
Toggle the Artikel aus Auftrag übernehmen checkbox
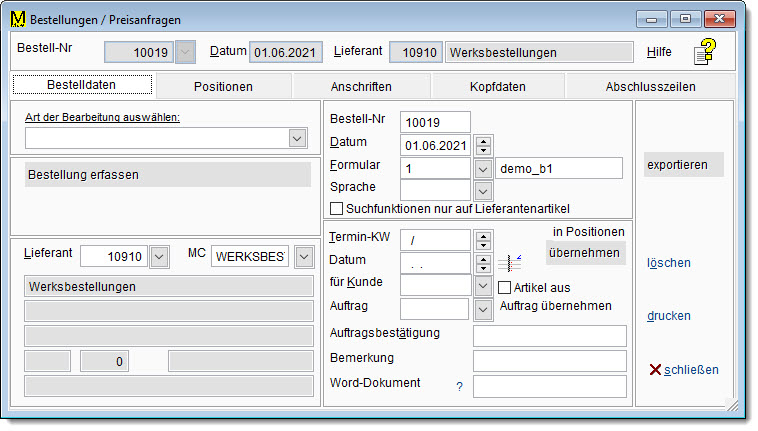click(505, 288)
